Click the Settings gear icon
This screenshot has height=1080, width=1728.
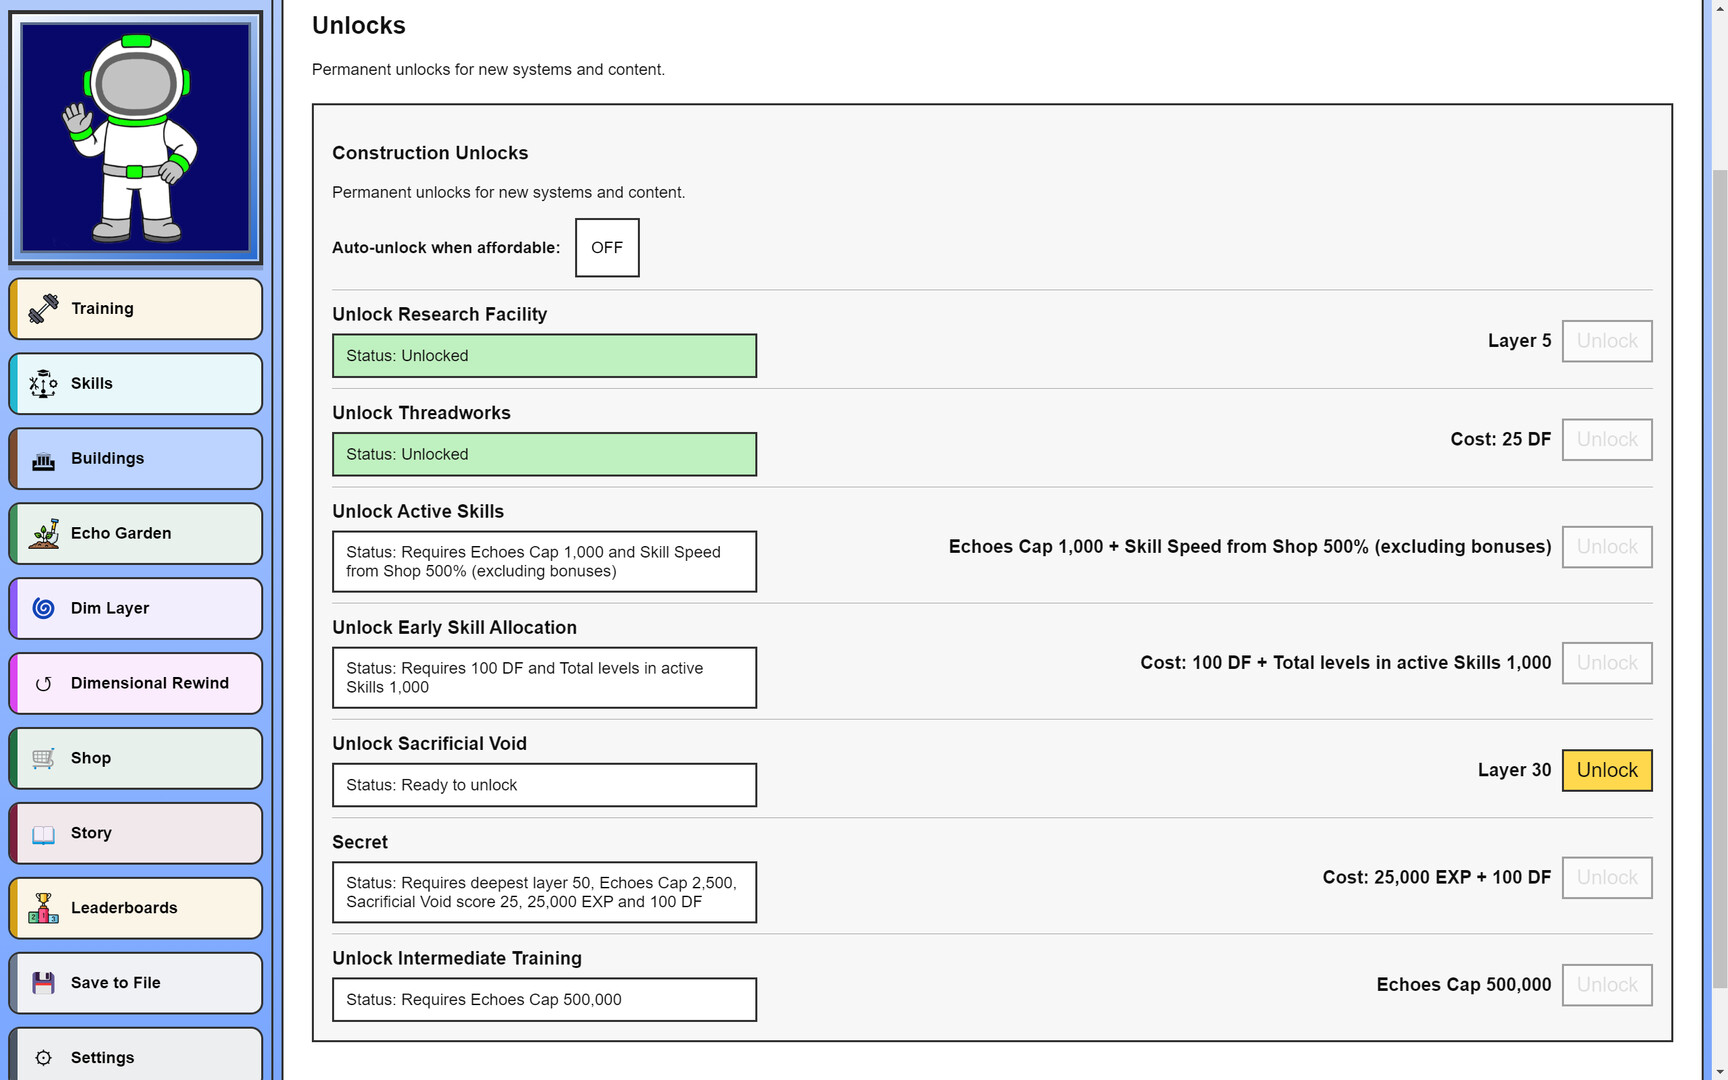[43, 1058]
